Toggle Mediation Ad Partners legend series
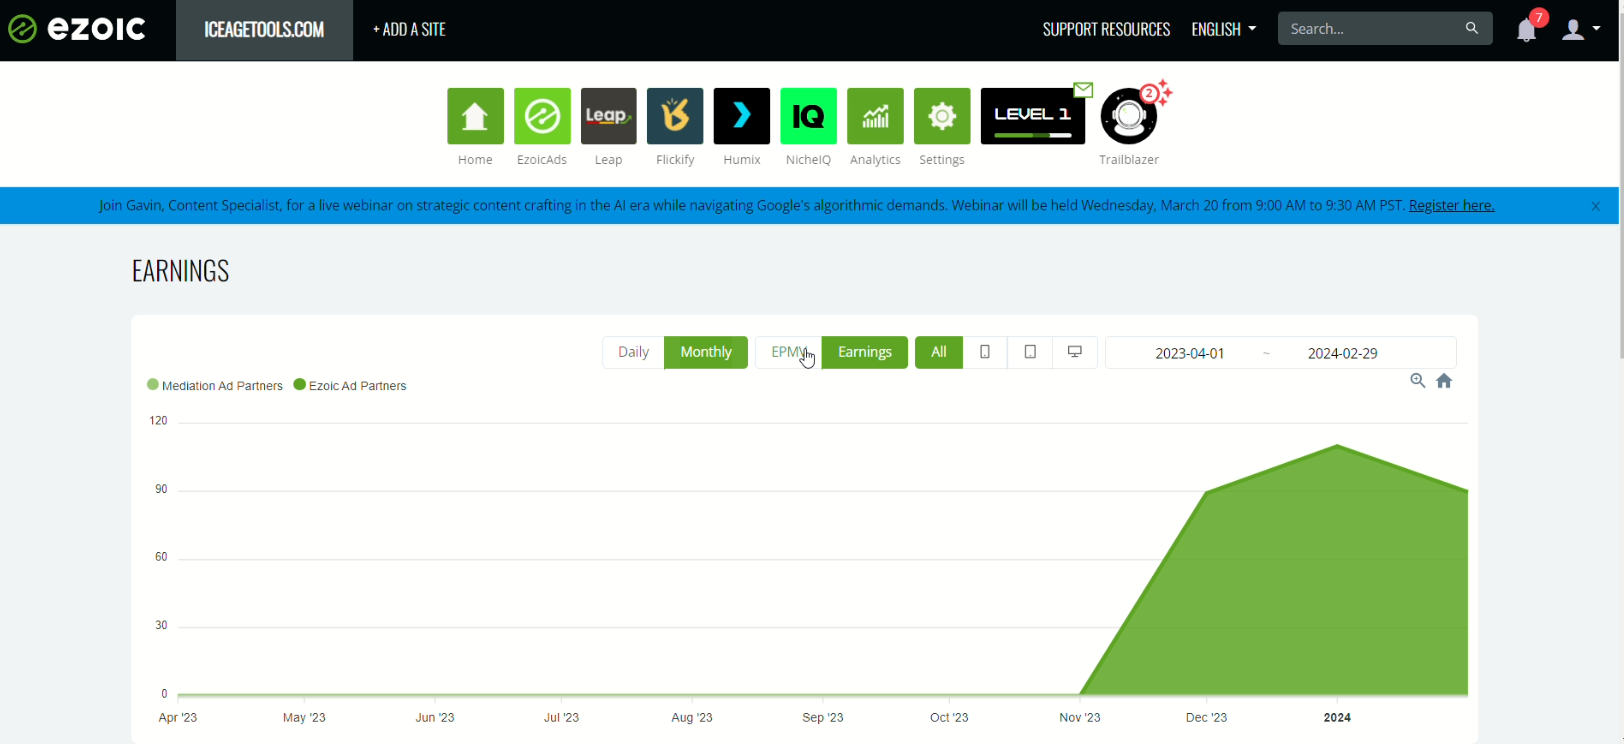 click(215, 385)
